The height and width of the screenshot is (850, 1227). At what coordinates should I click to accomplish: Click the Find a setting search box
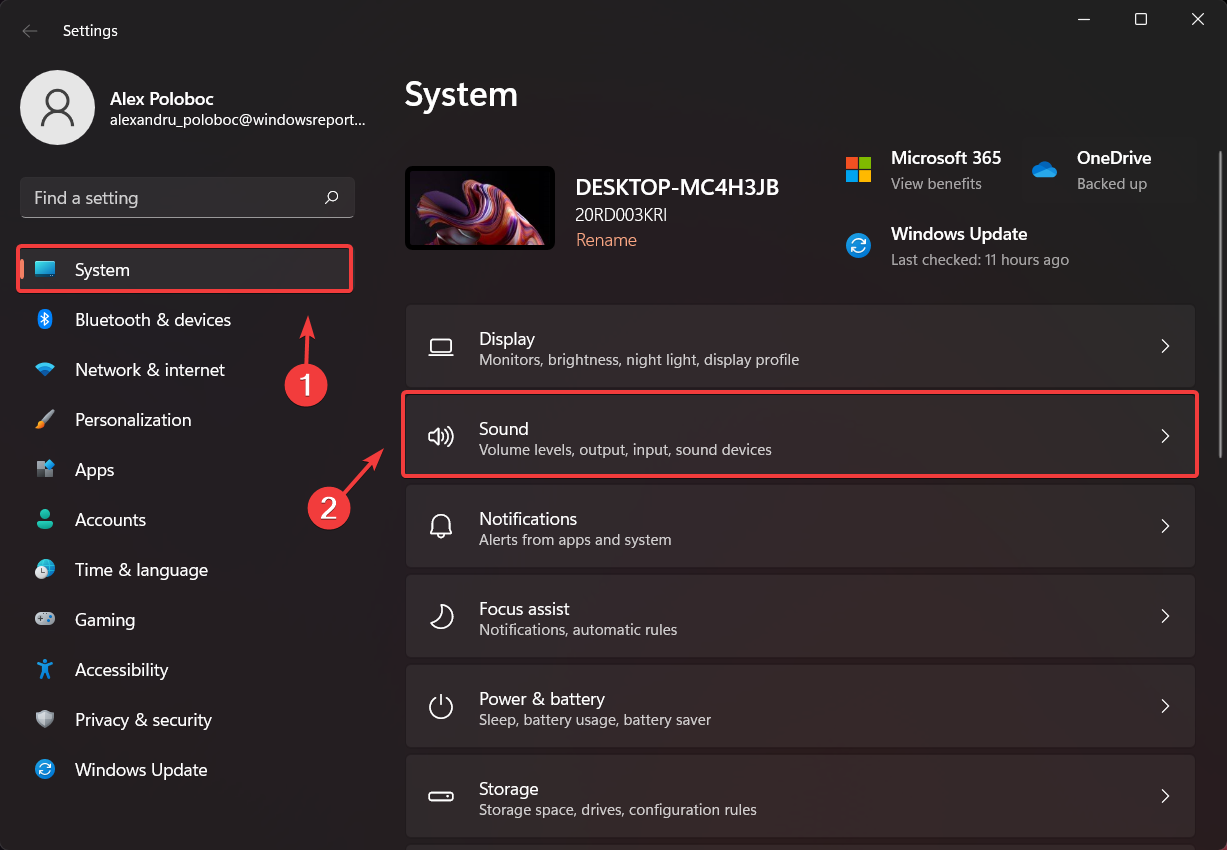[x=187, y=197]
